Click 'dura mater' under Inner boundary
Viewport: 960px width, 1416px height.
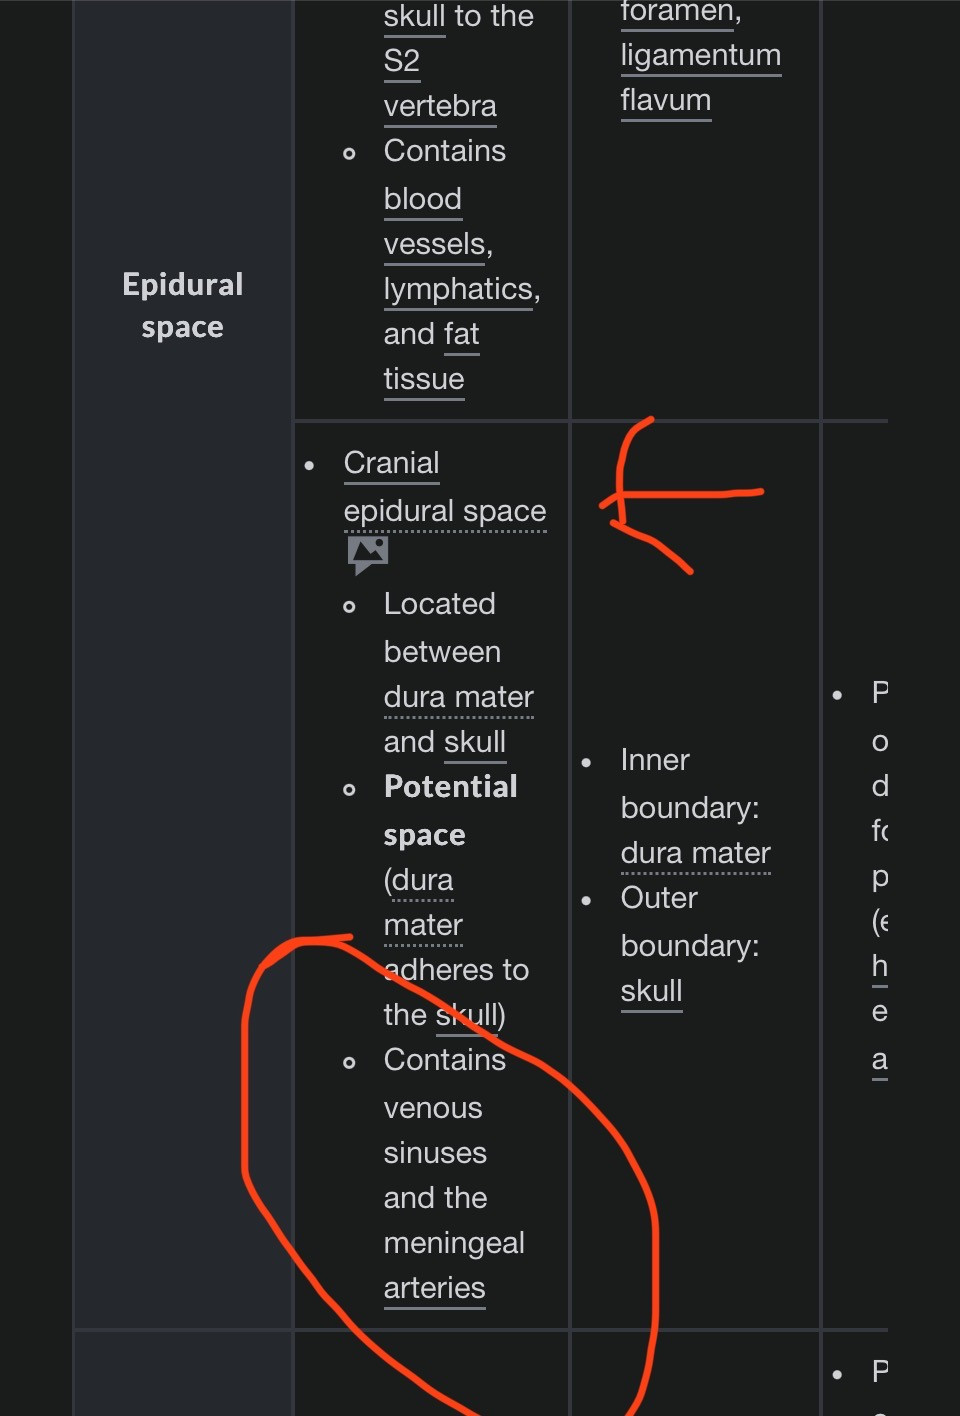click(x=696, y=853)
